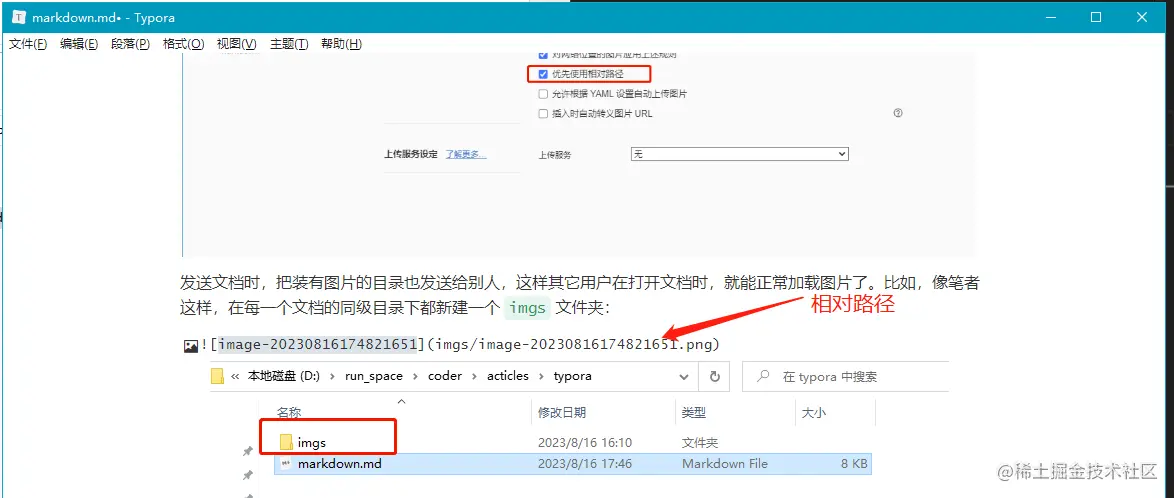This screenshot has height=498, width=1174.
Task: Sort by 类型 column header
Action: (x=693, y=413)
